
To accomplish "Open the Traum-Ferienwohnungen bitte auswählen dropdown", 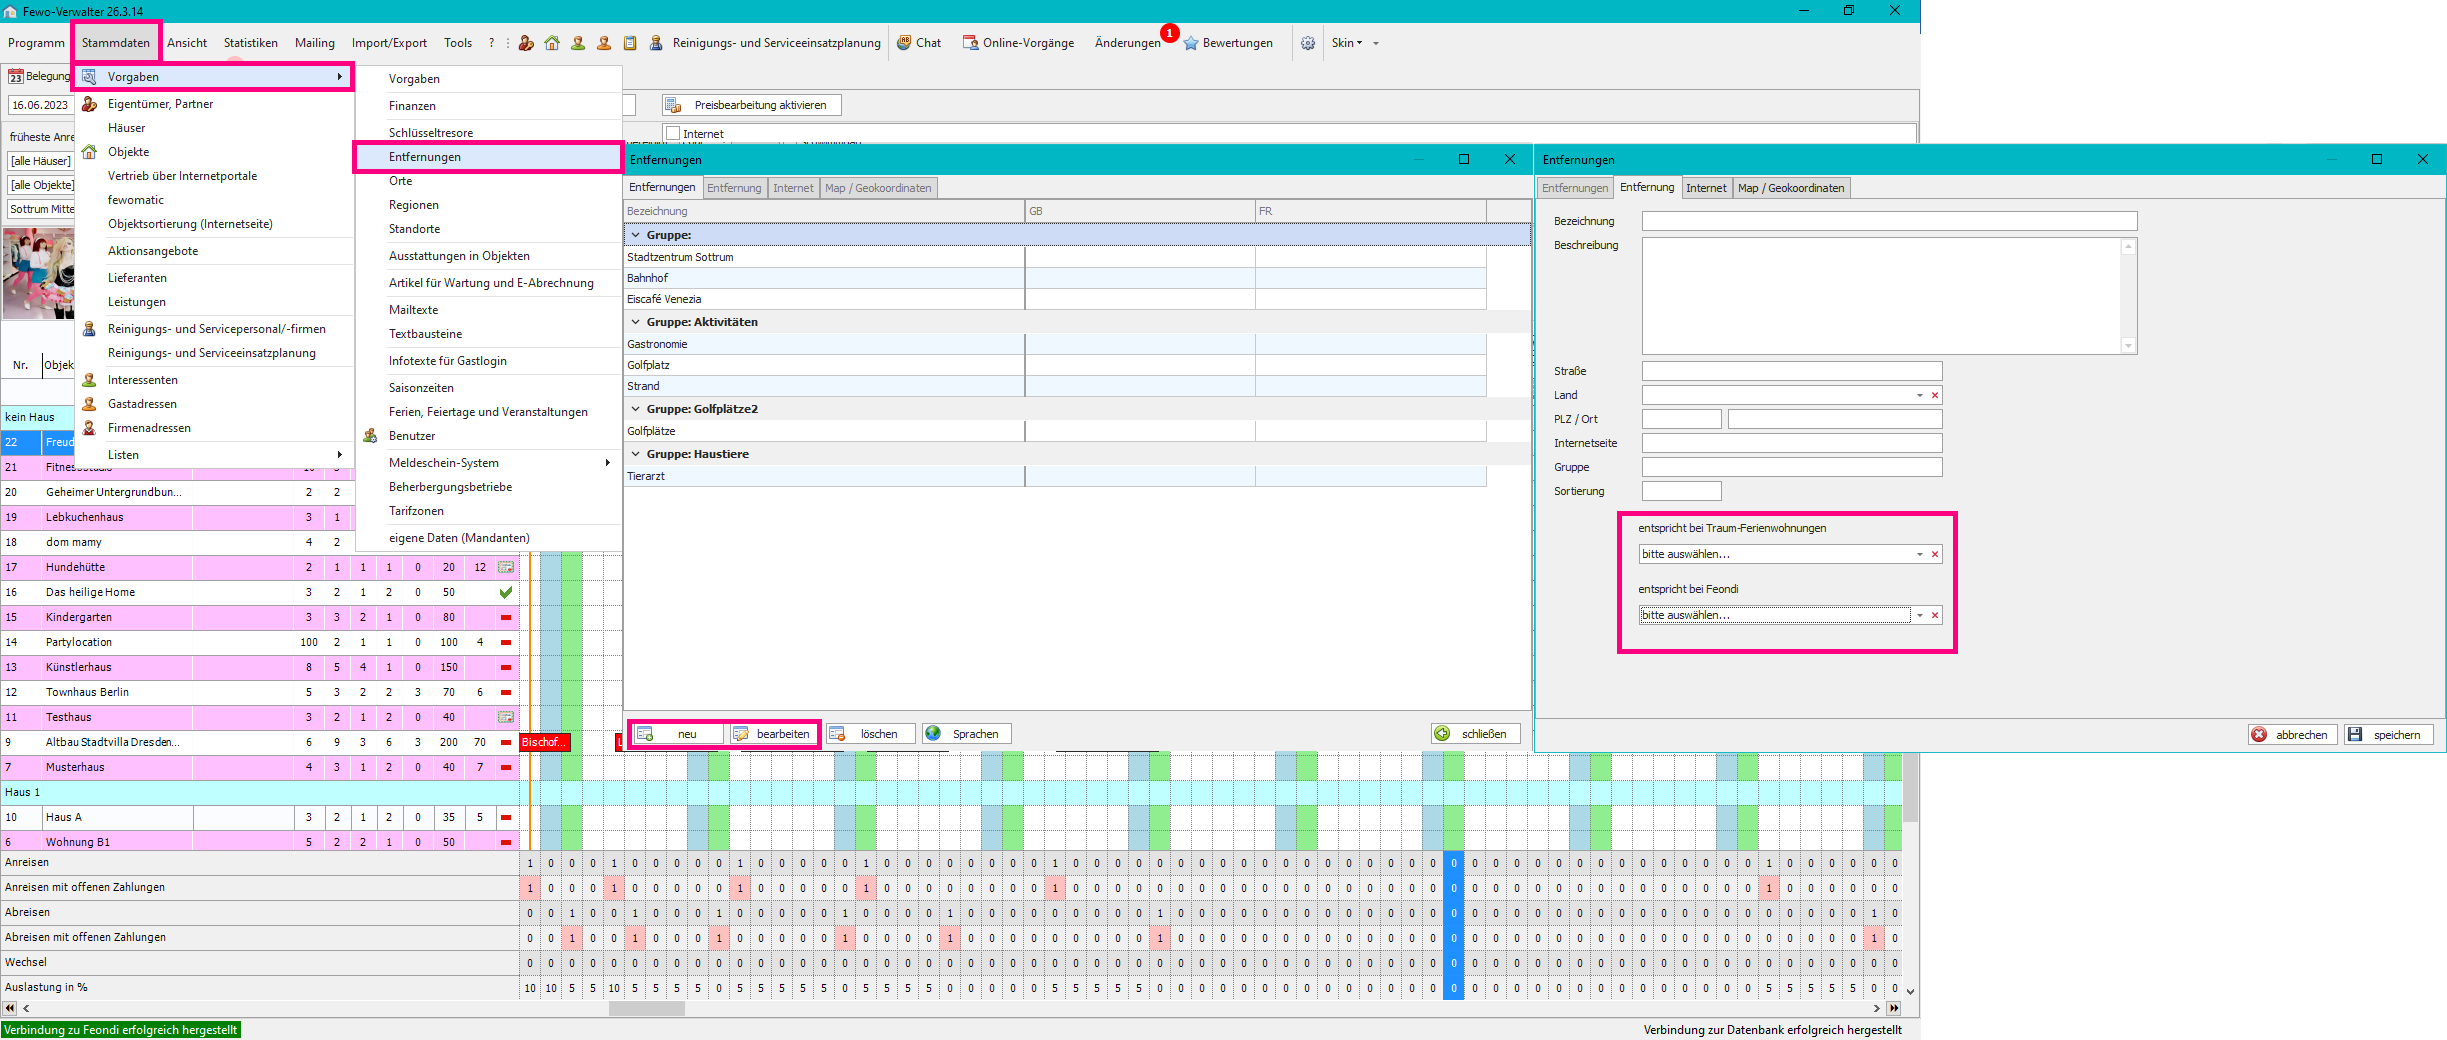I will coord(1919,555).
